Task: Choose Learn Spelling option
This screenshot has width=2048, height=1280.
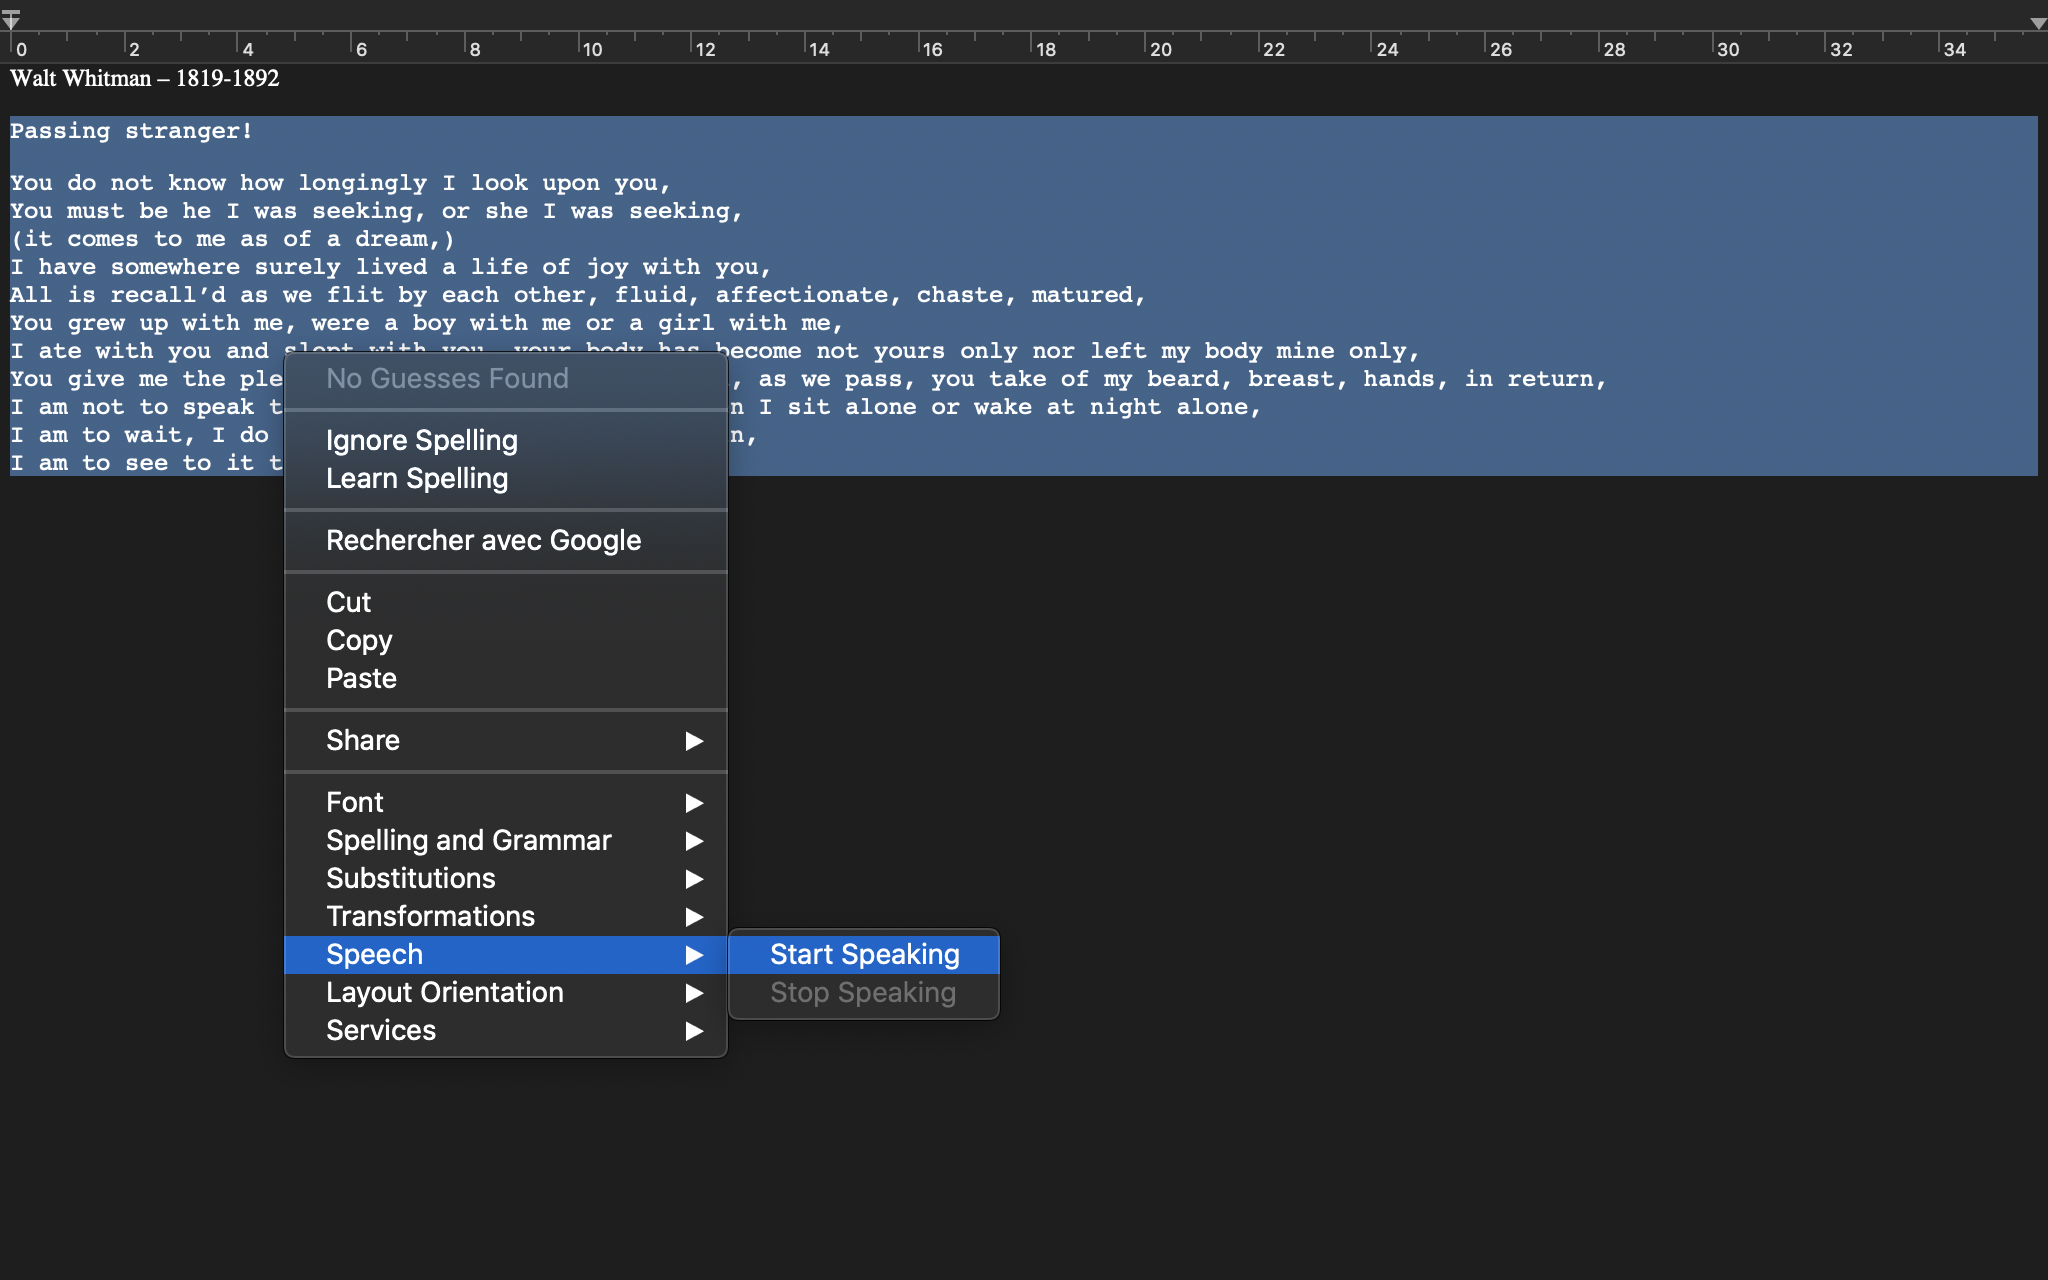Action: coord(505,478)
